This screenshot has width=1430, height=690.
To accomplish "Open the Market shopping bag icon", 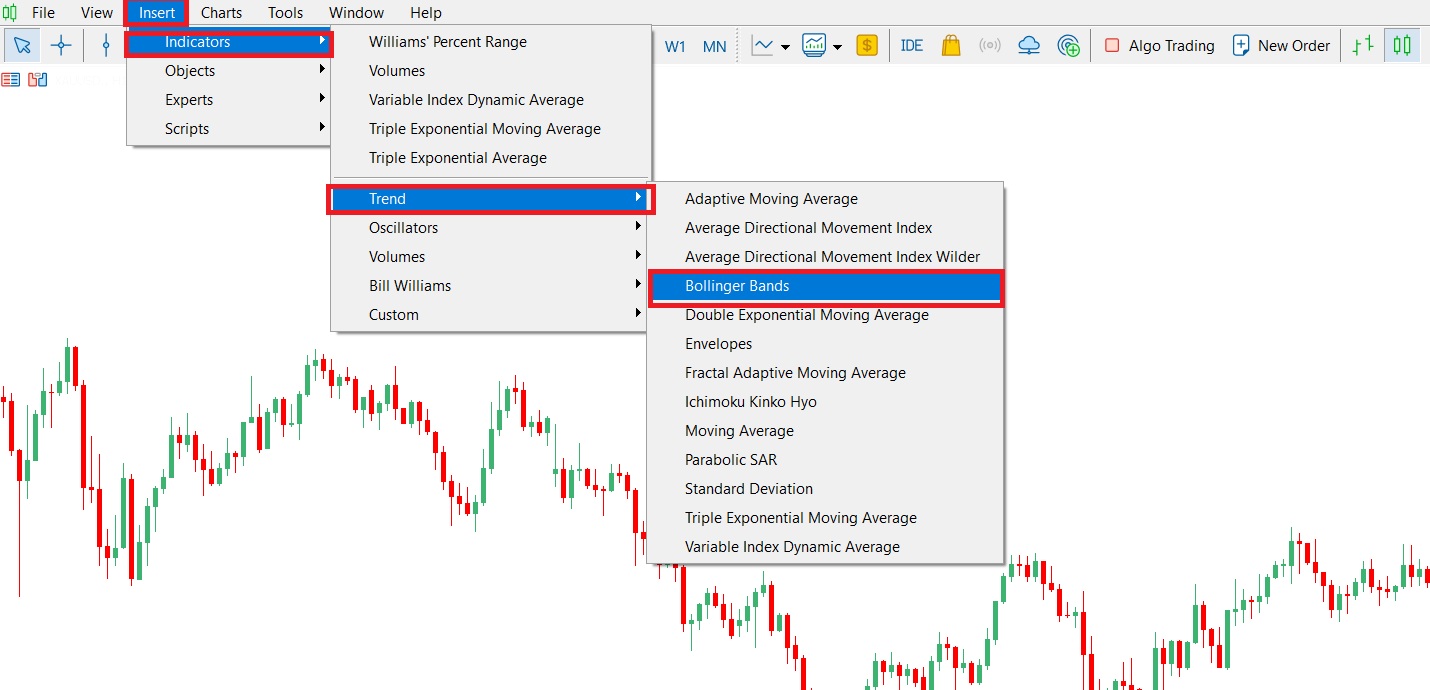I will coord(951,45).
